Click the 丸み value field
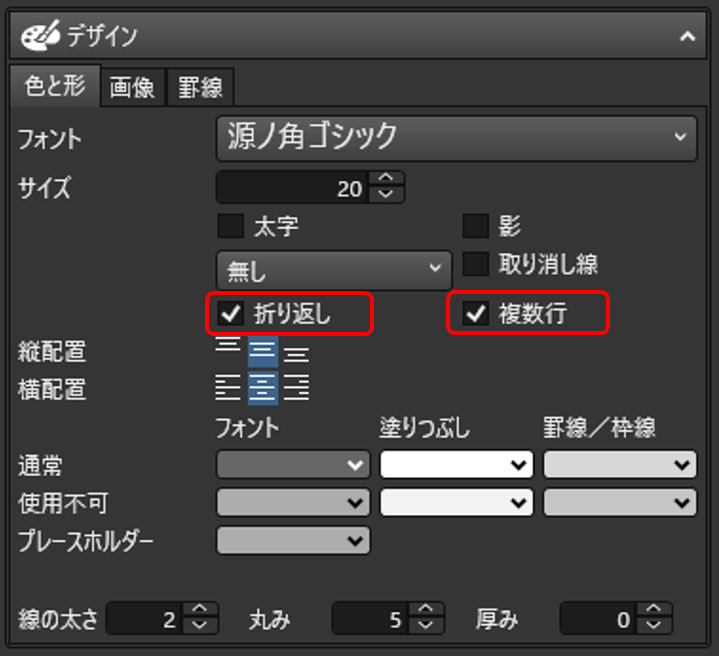The image size is (719, 656). [x=370, y=619]
